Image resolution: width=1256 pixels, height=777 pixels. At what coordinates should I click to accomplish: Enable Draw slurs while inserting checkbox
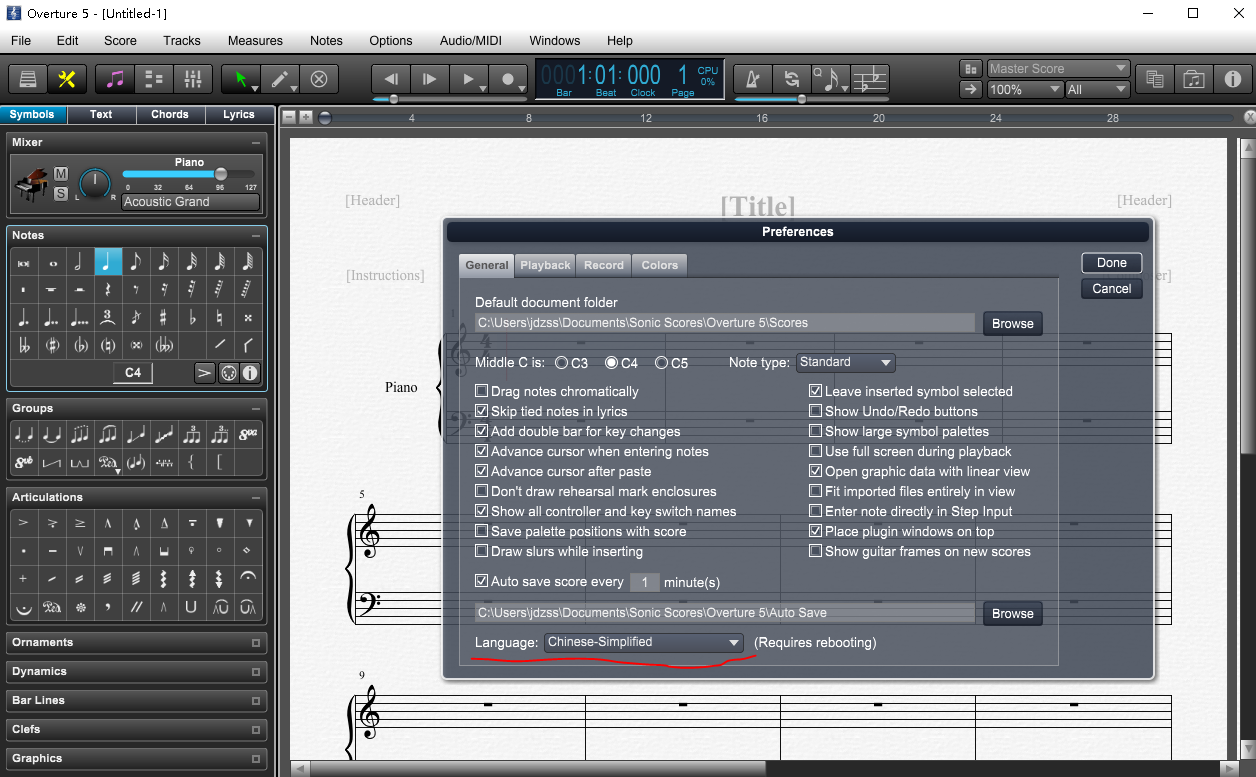click(x=482, y=551)
